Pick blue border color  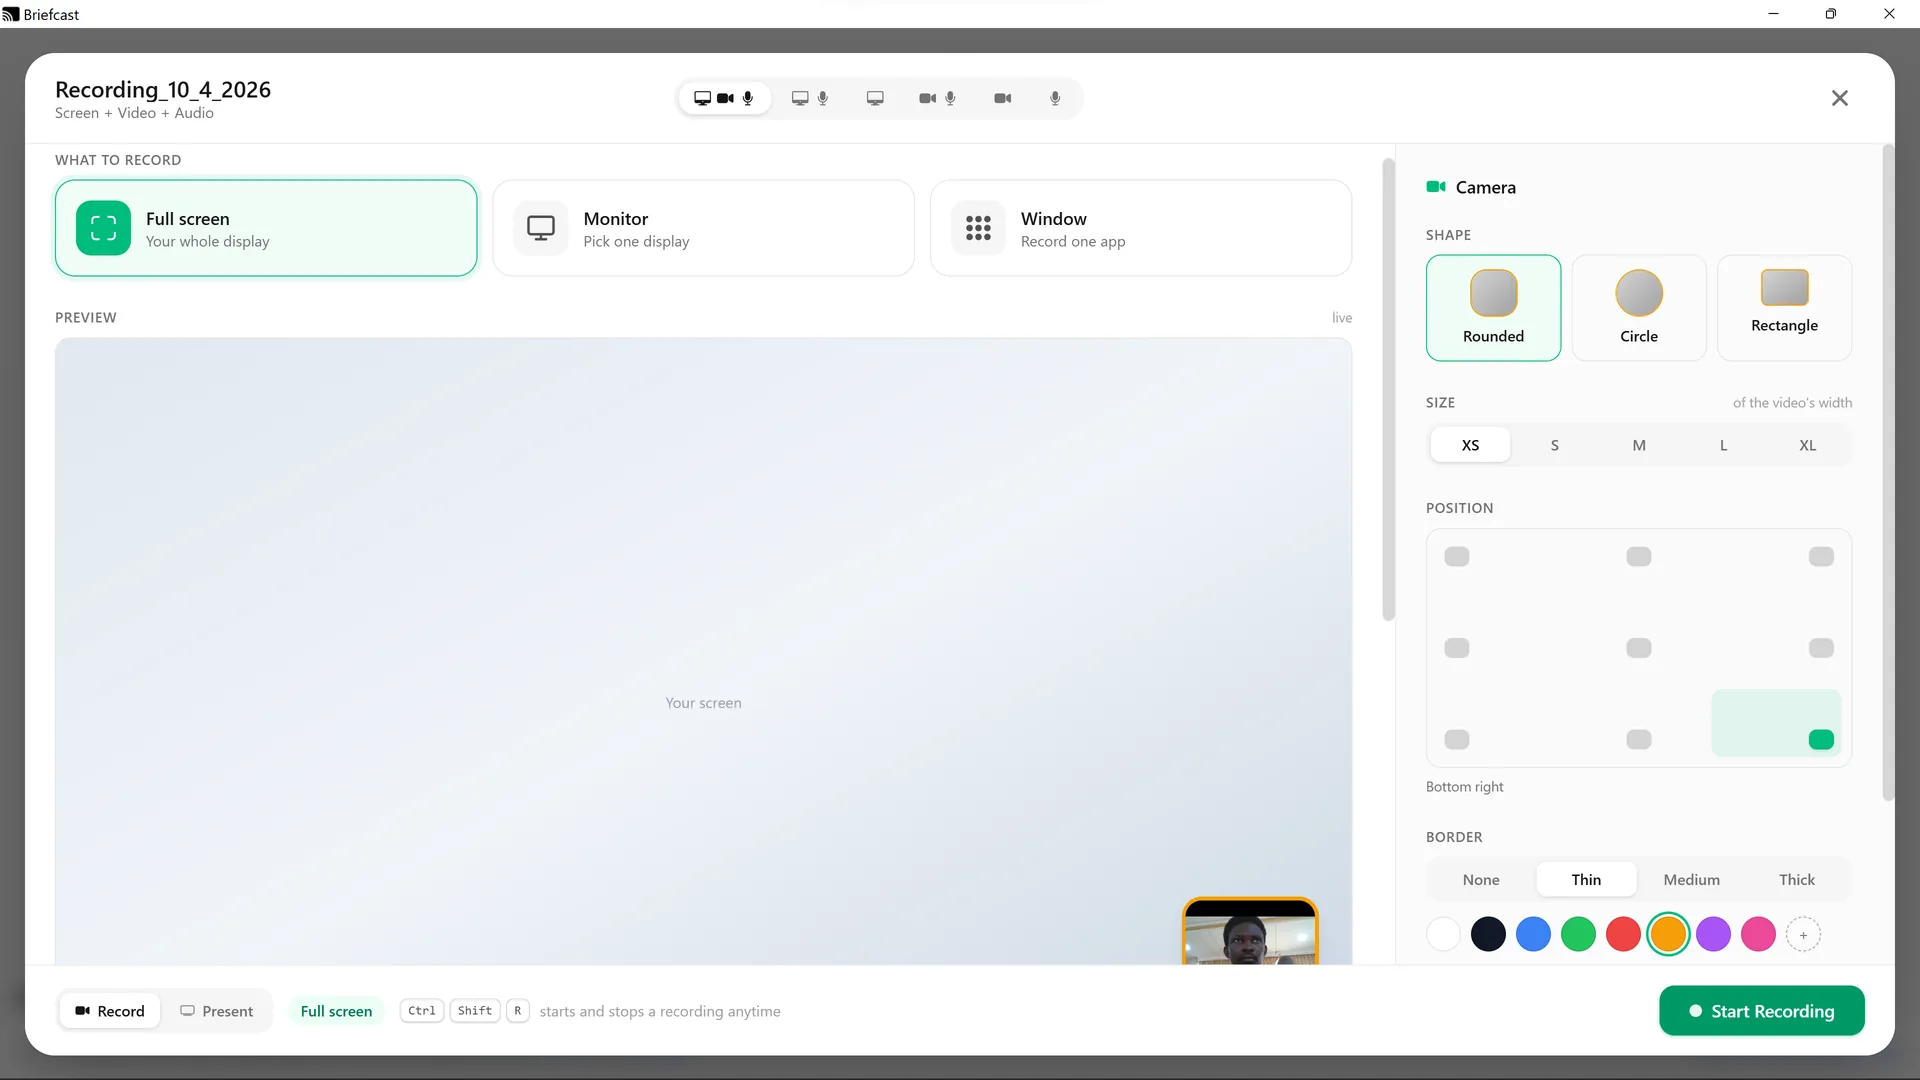click(x=1533, y=934)
